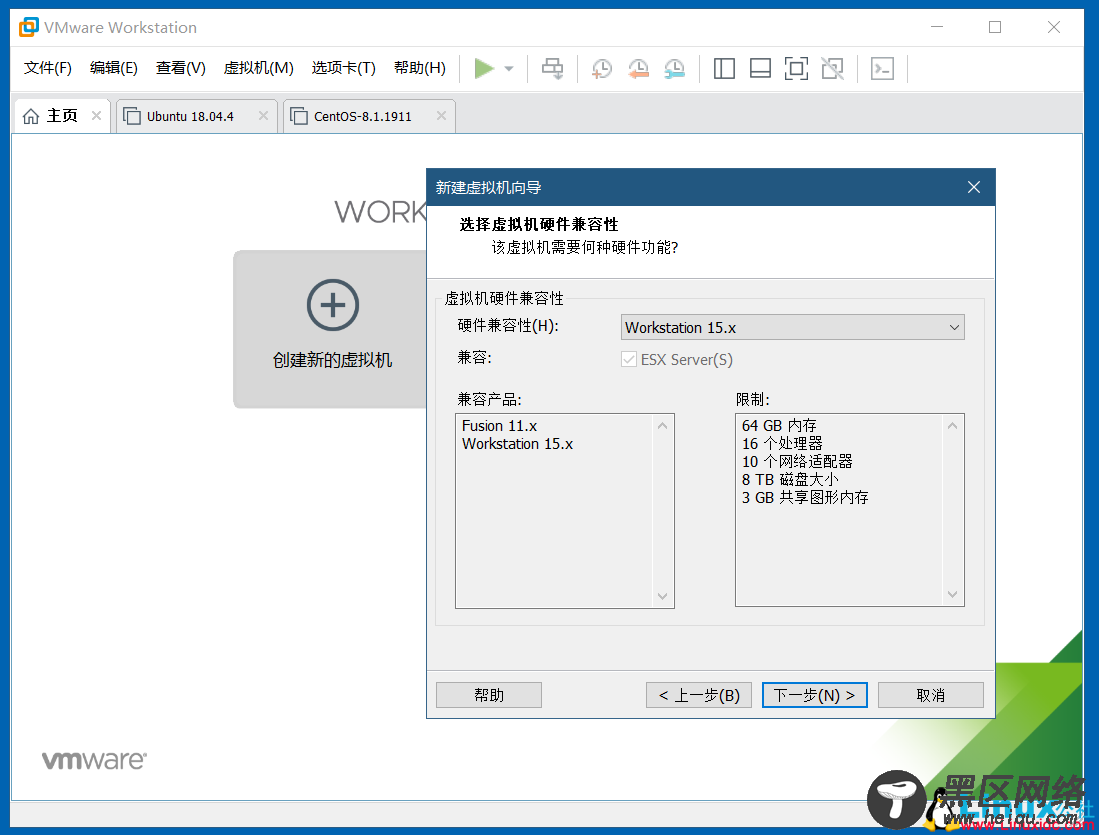The width and height of the screenshot is (1099, 835).
Task: Close the 新建虚拟机向导 dialog
Action: [x=974, y=187]
